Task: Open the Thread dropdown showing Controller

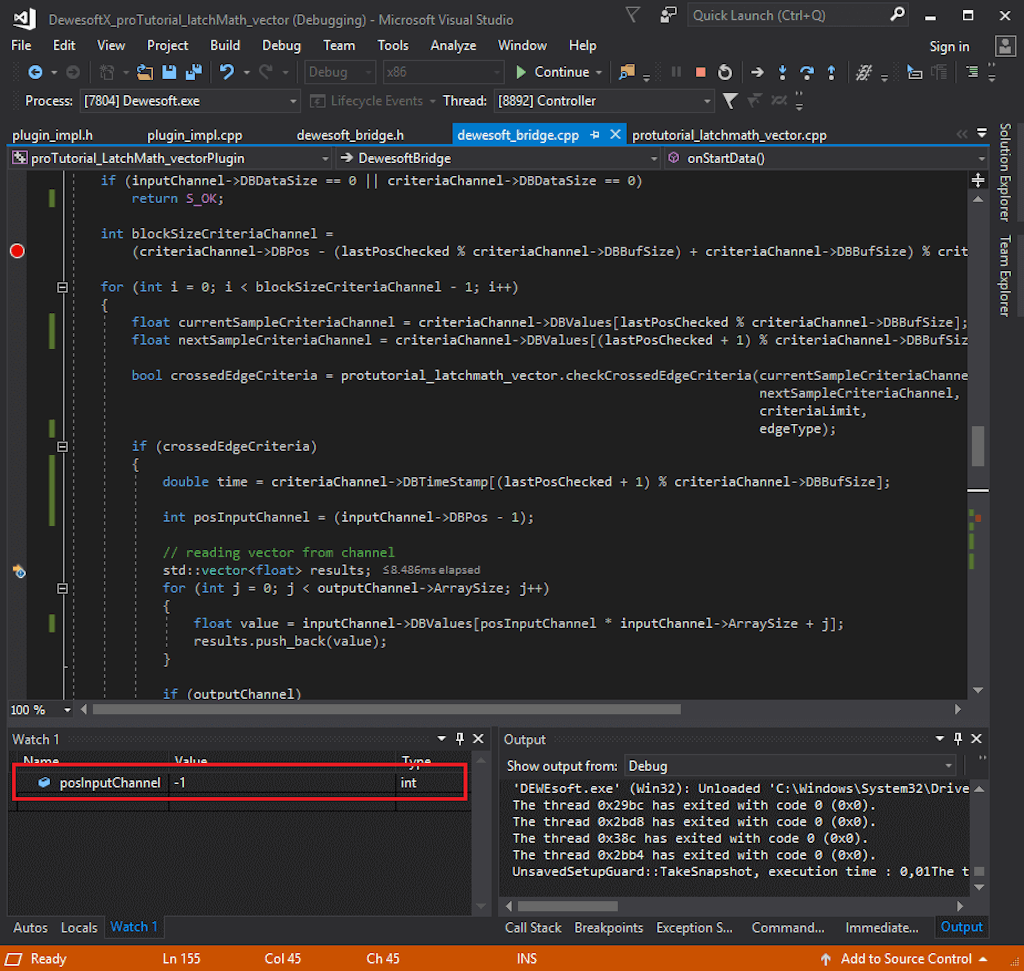Action: point(603,101)
